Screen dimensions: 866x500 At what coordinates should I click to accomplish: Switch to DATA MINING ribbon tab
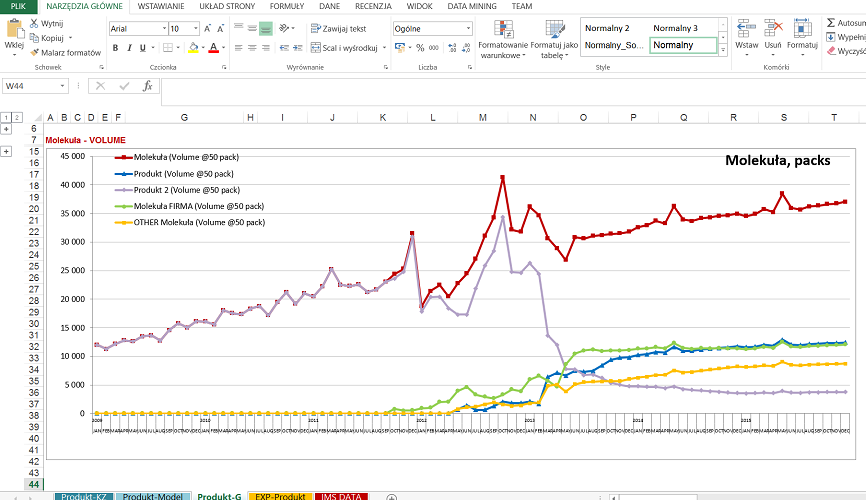pos(472,7)
